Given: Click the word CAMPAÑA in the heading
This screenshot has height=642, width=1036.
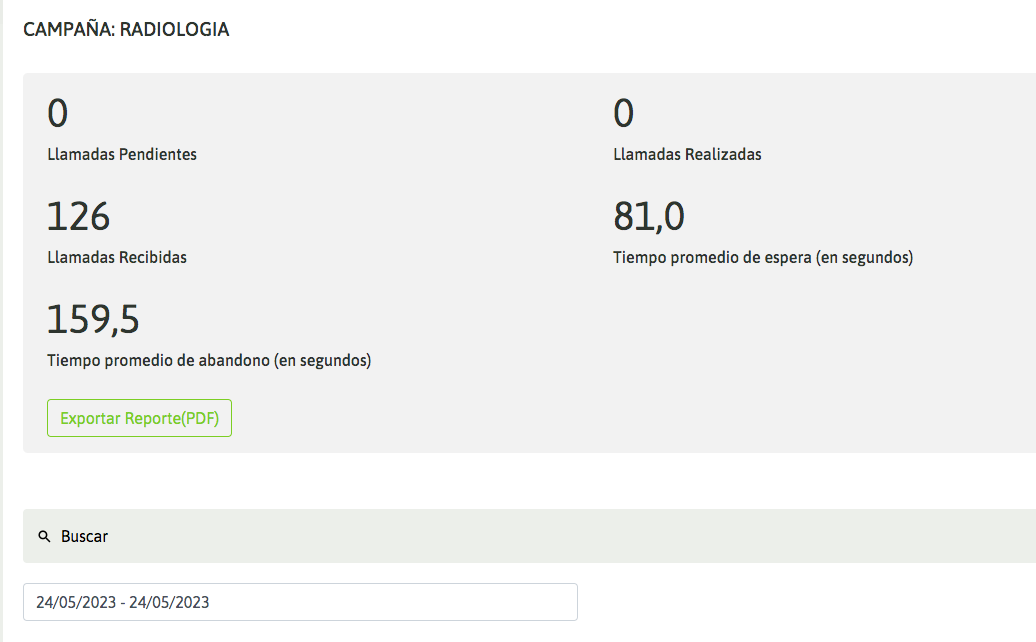Looking at the screenshot, I should coord(67,30).
